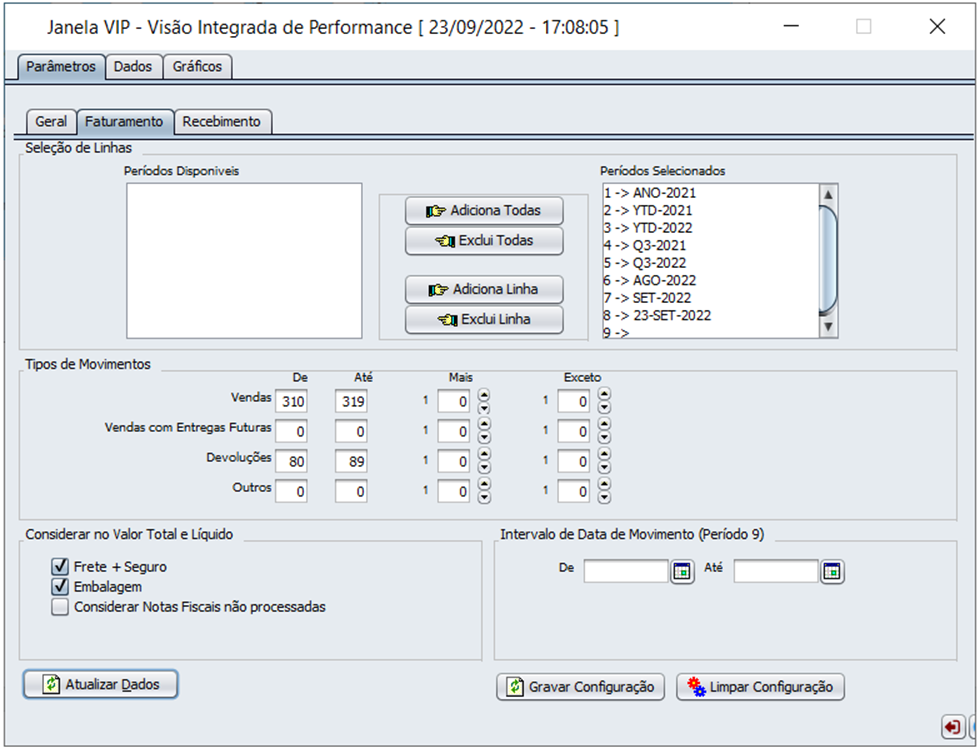Click the Vendas De input field
Image resolution: width=980 pixels, height=748 pixels.
tap(292, 401)
